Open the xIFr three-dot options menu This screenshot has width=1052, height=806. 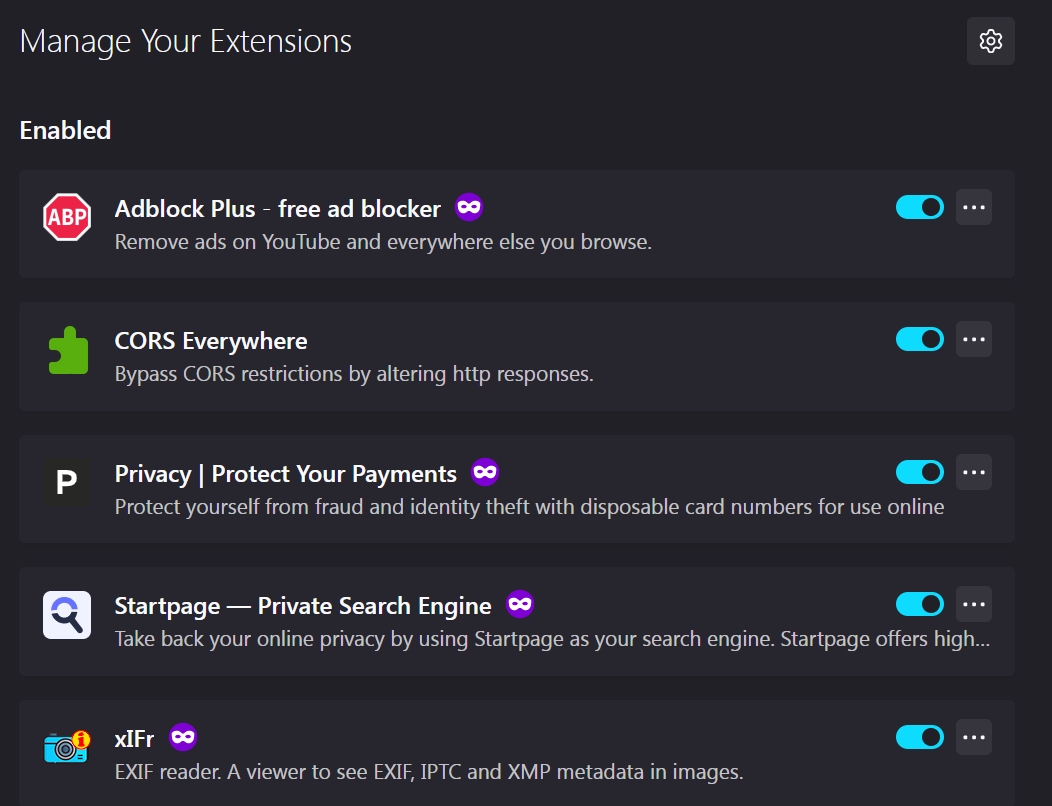click(974, 738)
